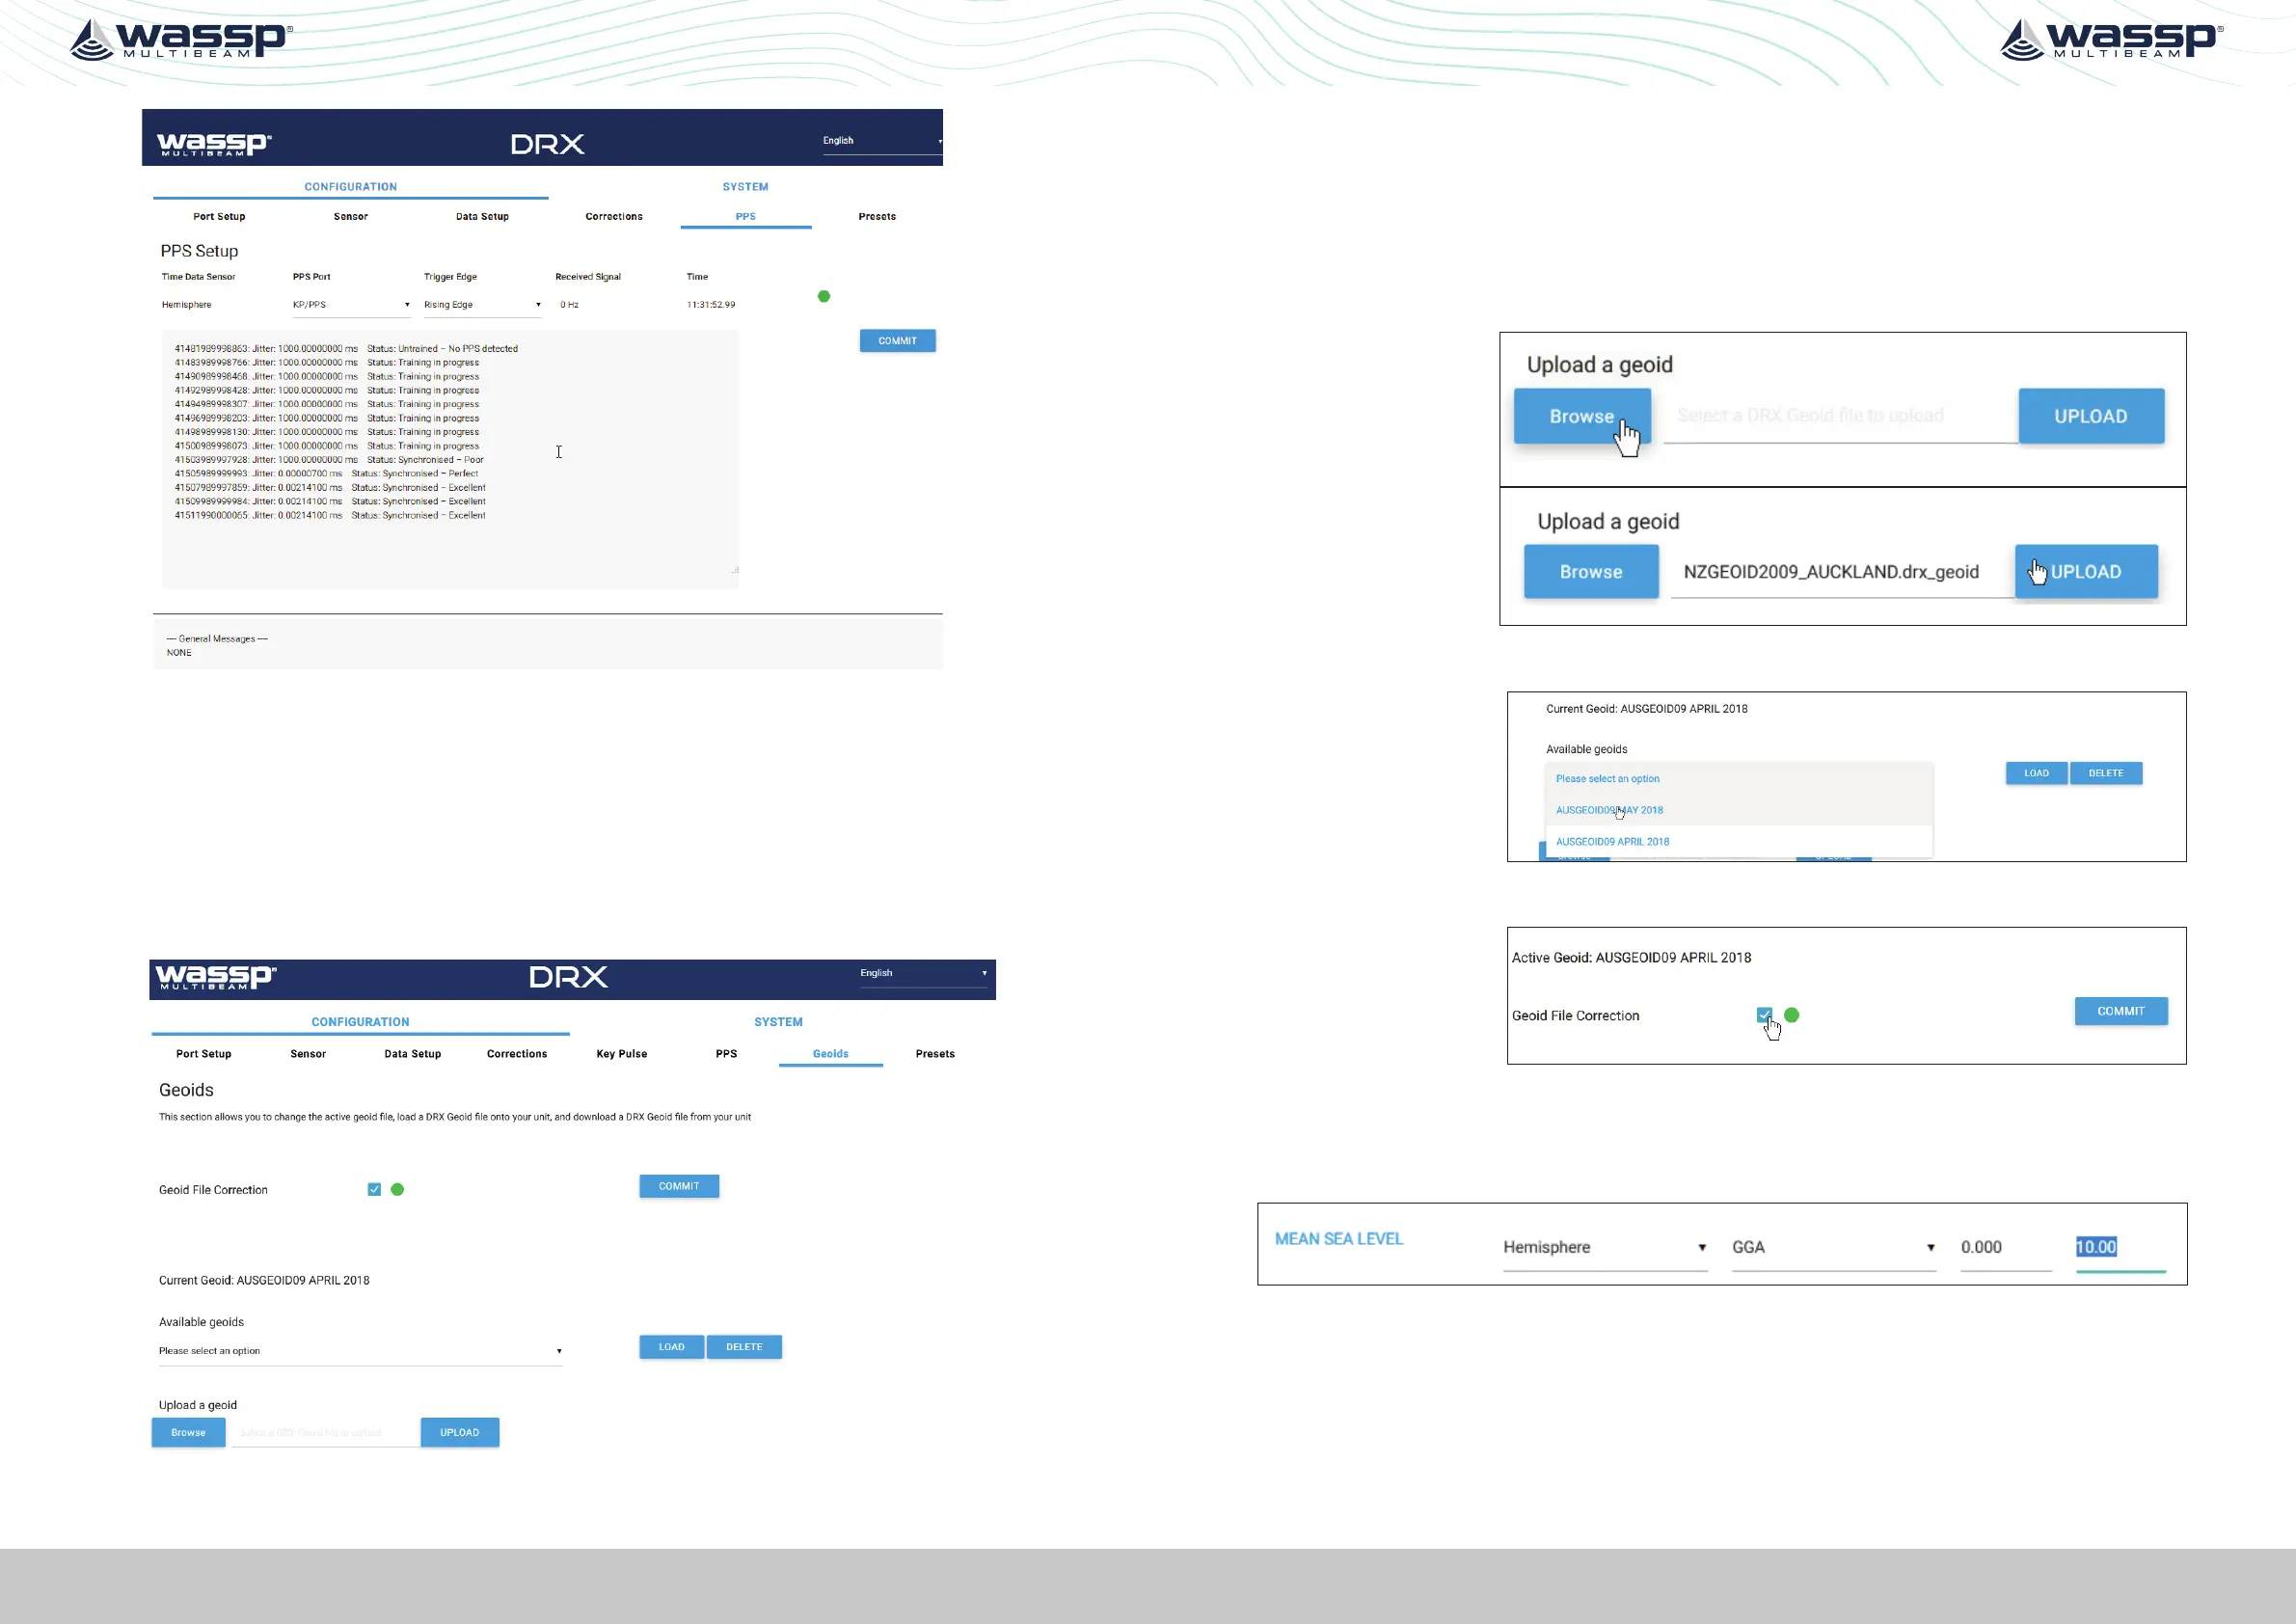Viewport: 2296px width, 1624px height.
Task: Open the Key Pulse tab
Action: point(621,1054)
